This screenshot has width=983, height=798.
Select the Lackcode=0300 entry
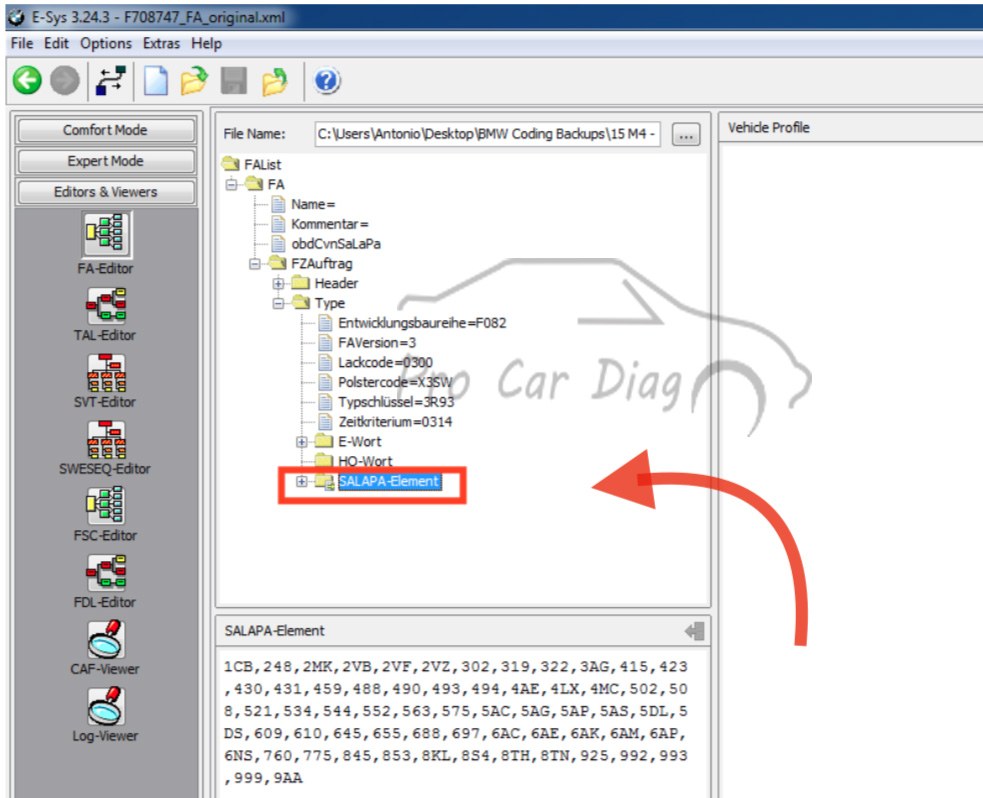(x=385, y=362)
